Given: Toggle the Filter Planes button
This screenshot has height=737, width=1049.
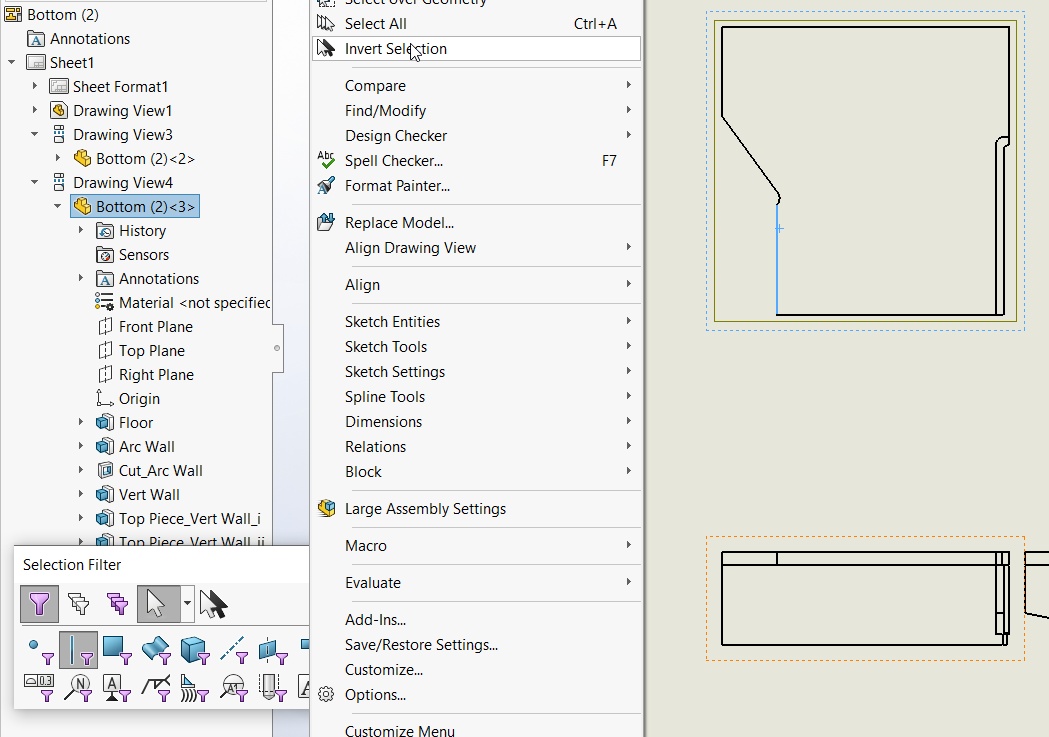Looking at the screenshot, I should [272, 650].
